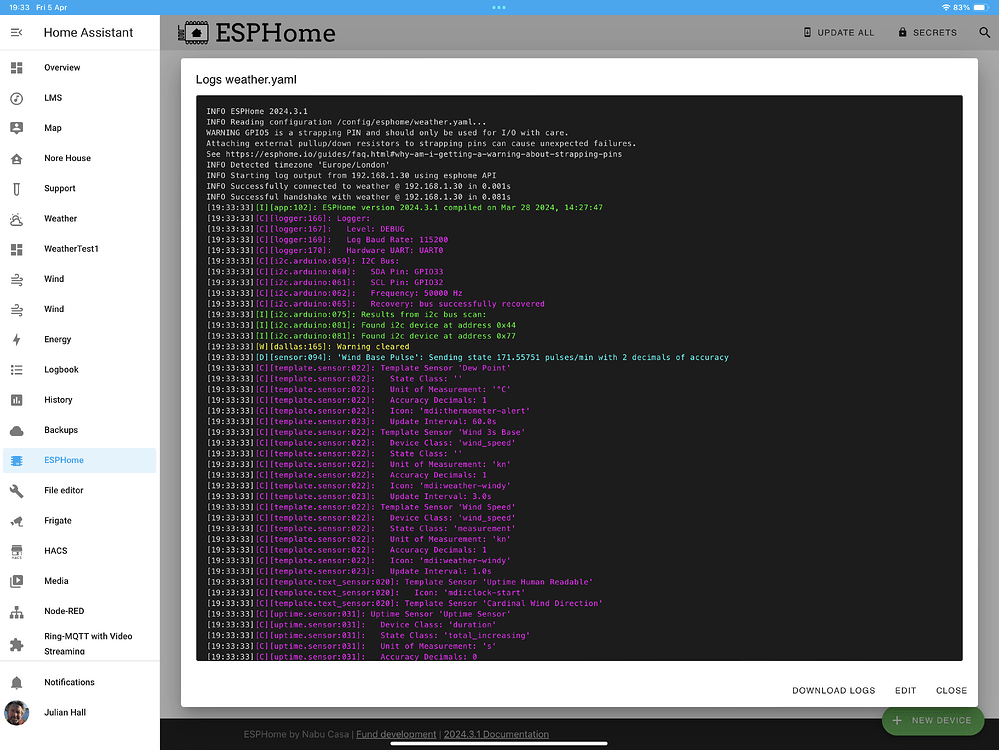The width and height of the screenshot is (999, 750).
Task: Collapse the sidebar using the hamburger icon
Action: [x=16, y=32]
